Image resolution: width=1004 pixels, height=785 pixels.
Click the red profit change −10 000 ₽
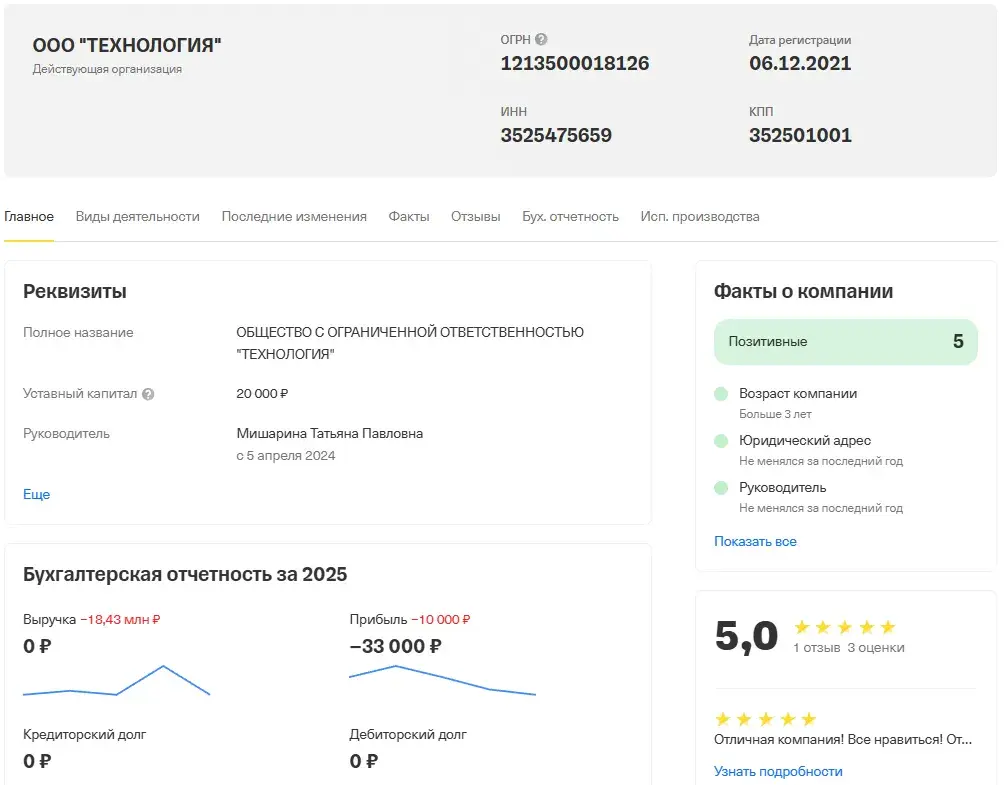tap(441, 619)
